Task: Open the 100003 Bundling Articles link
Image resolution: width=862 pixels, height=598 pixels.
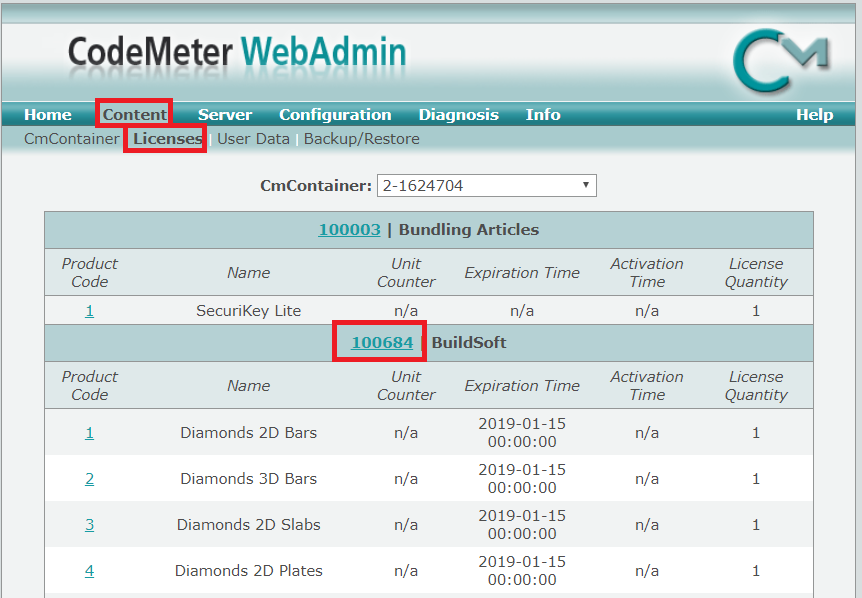Action: click(x=349, y=229)
